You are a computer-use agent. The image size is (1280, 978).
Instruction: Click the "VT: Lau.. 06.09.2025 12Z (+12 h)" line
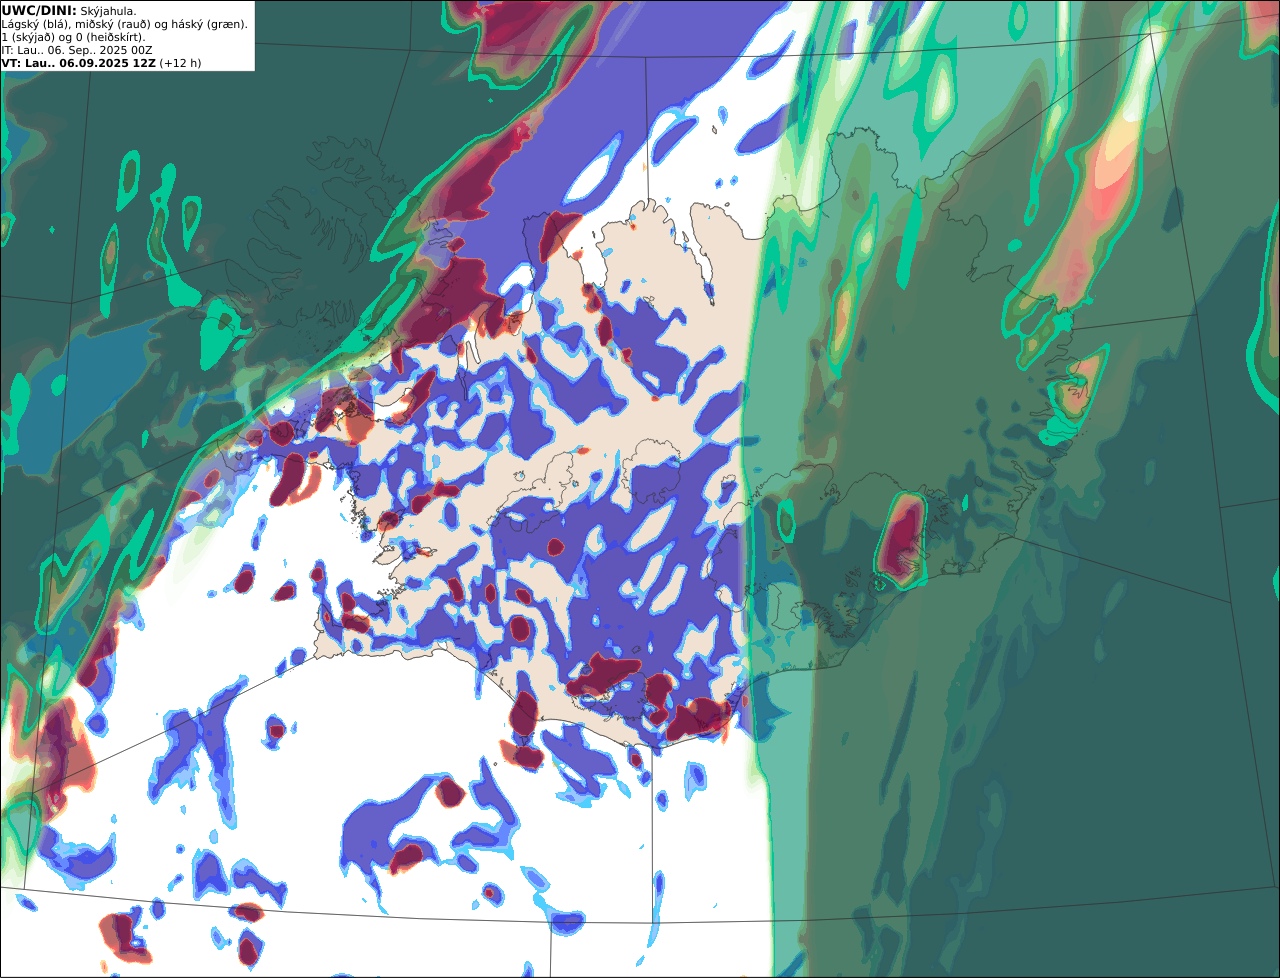click(101, 63)
